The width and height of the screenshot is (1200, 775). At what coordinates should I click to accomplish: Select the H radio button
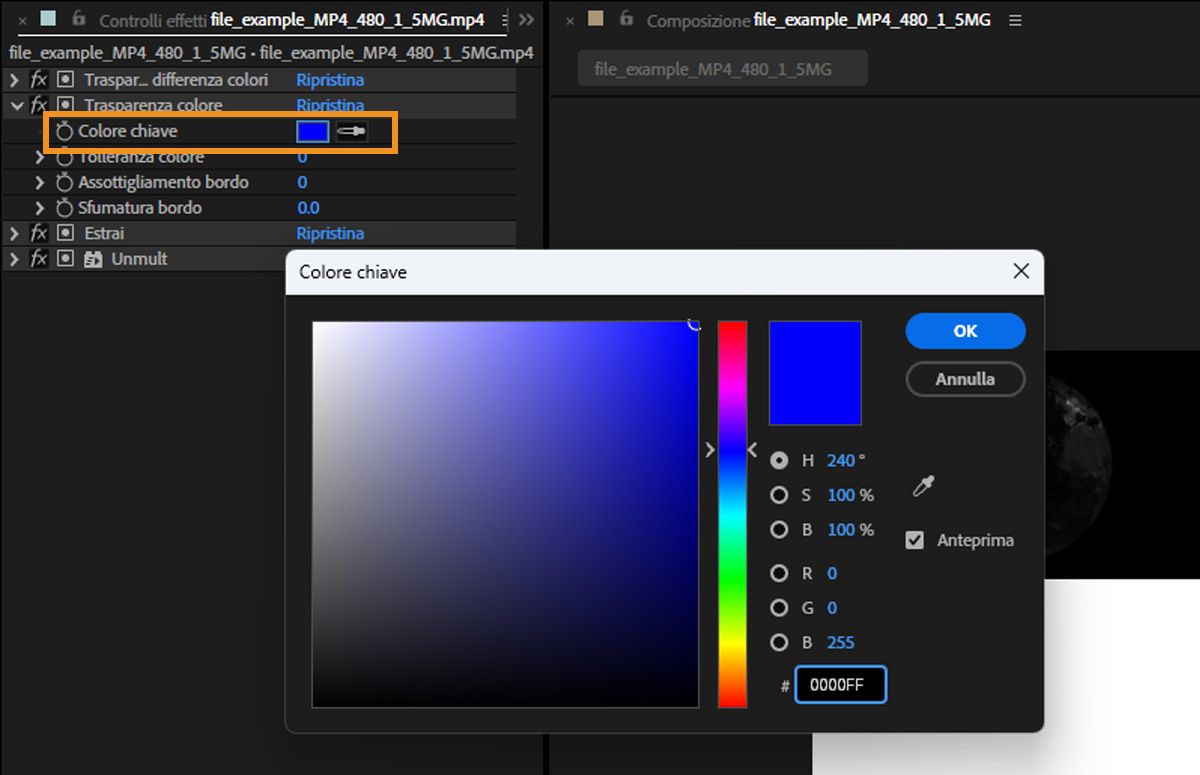coord(780,460)
